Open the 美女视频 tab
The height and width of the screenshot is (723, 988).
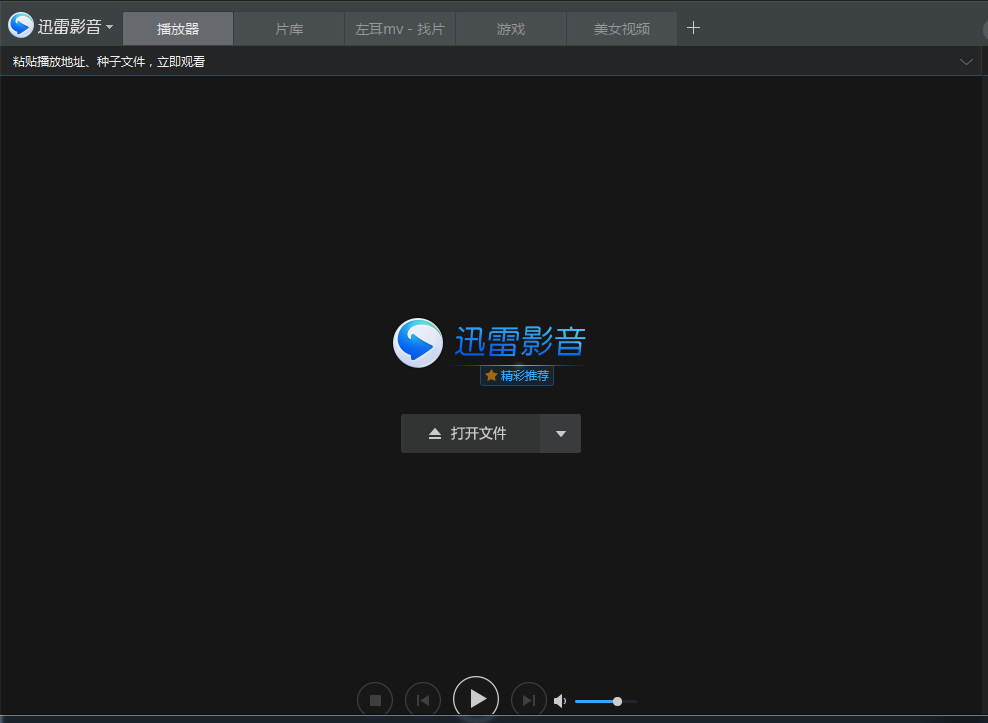coord(622,28)
